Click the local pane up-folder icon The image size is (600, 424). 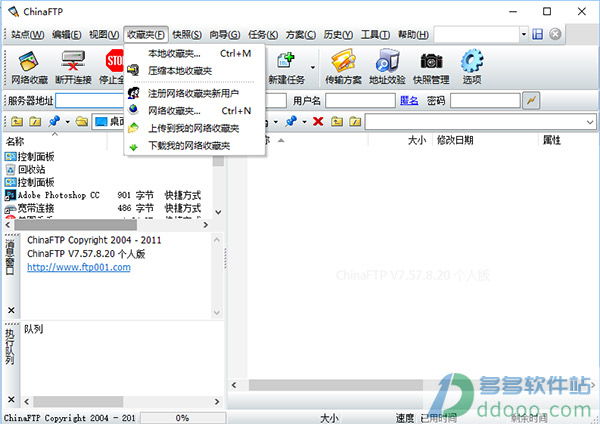tap(16, 122)
